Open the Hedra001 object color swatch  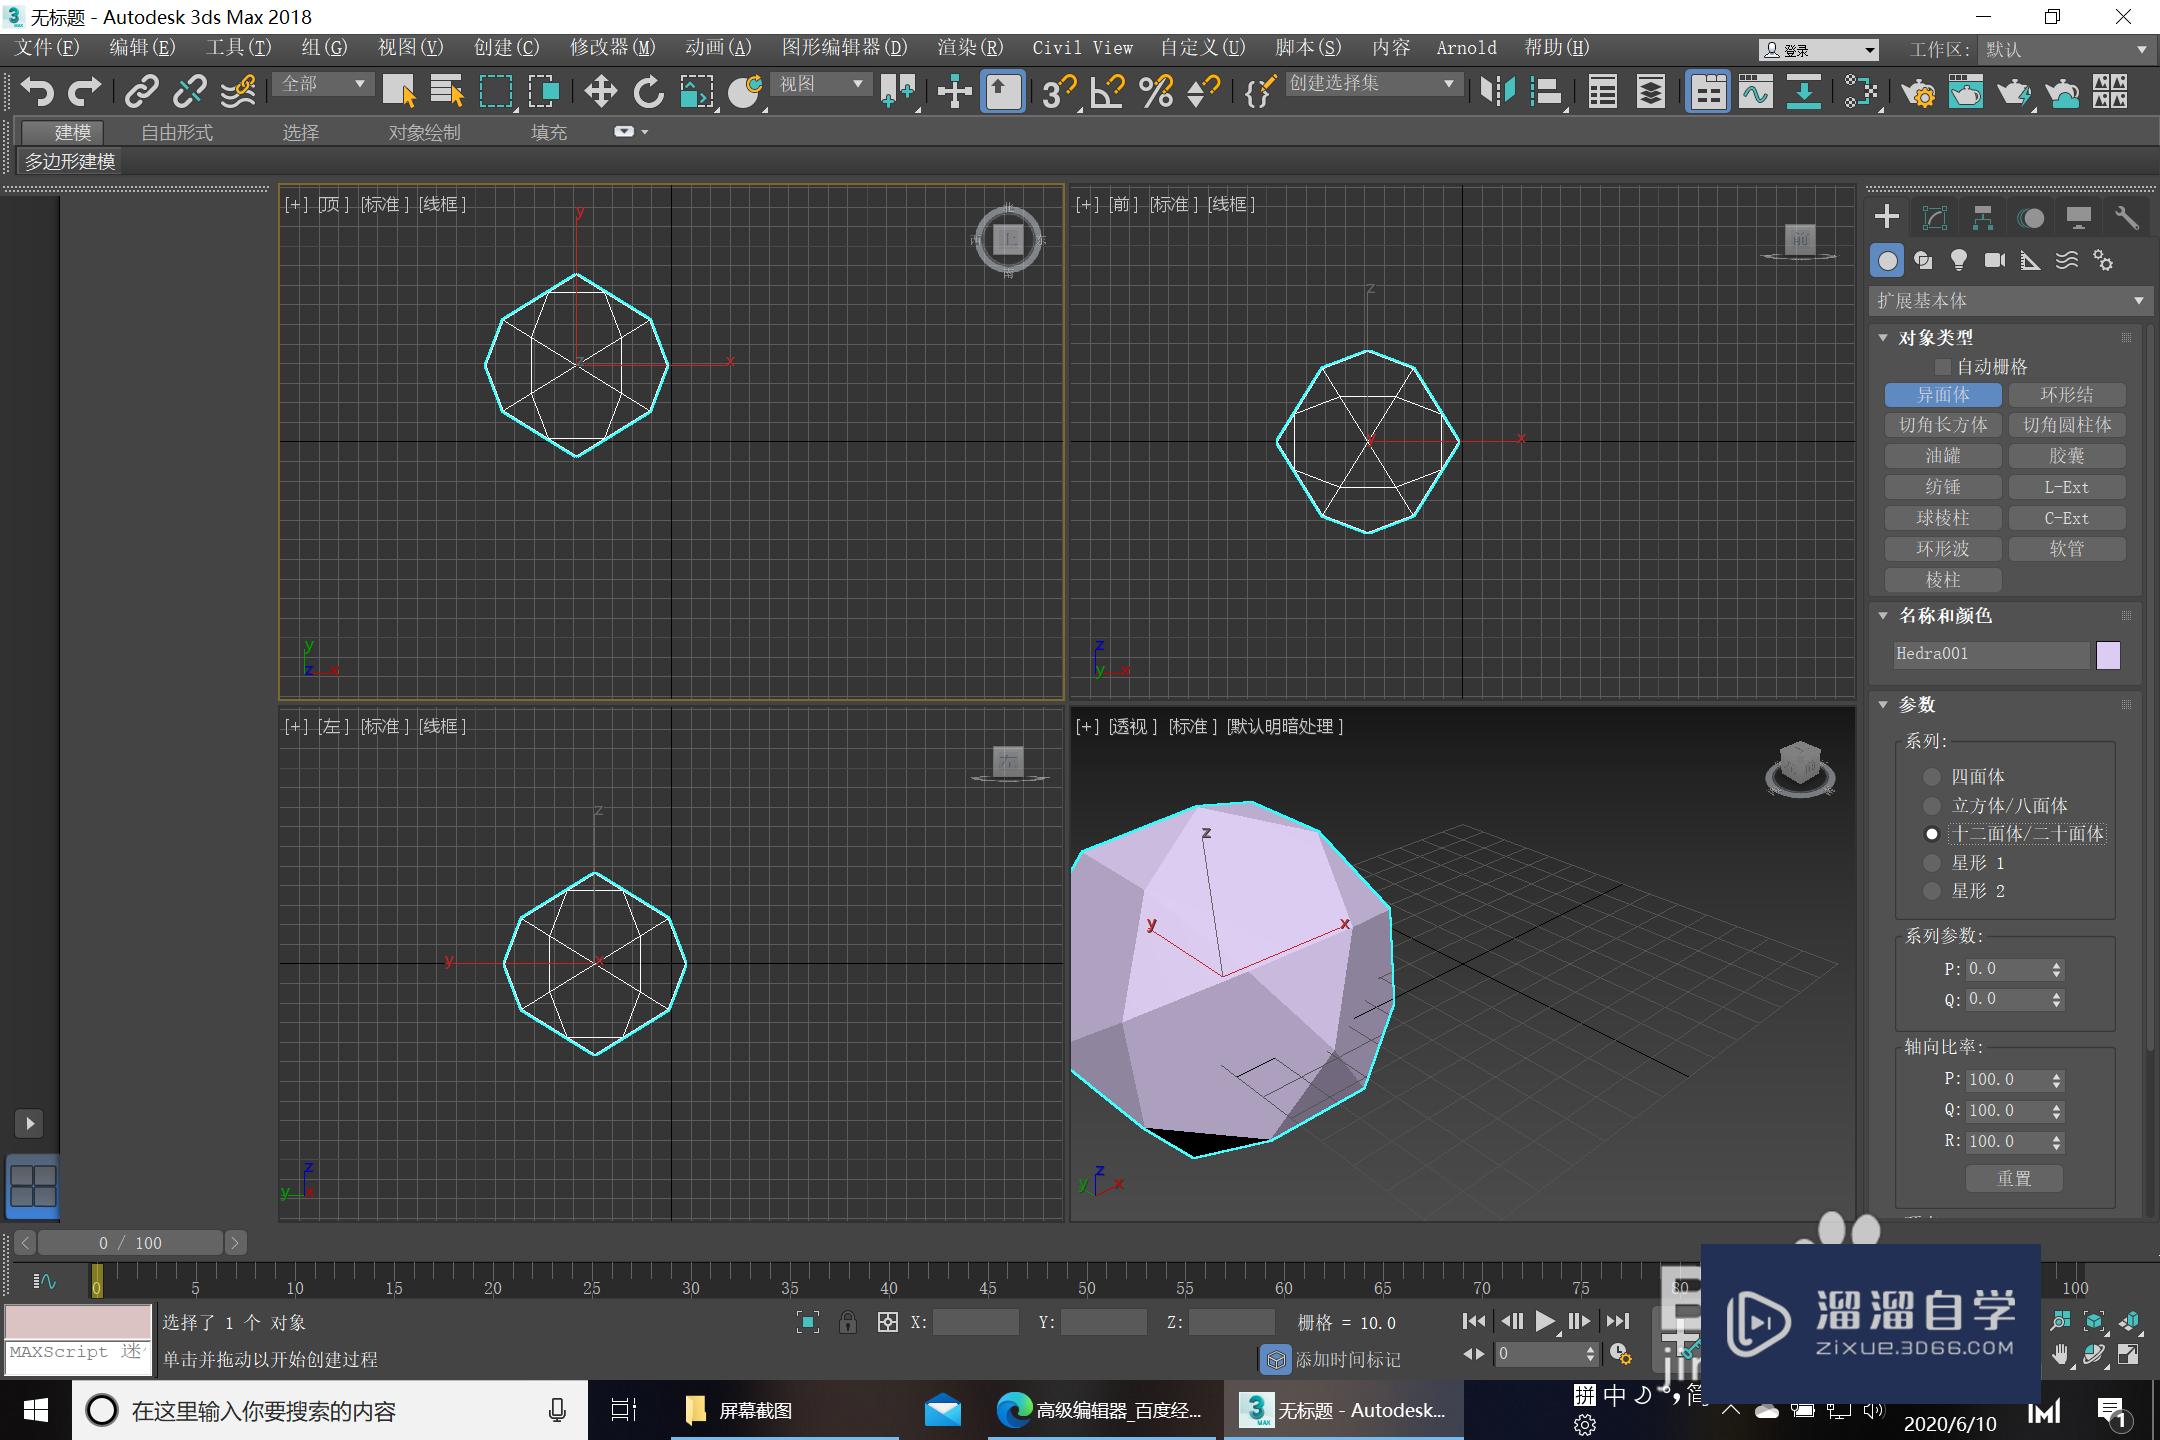point(2108,656)
